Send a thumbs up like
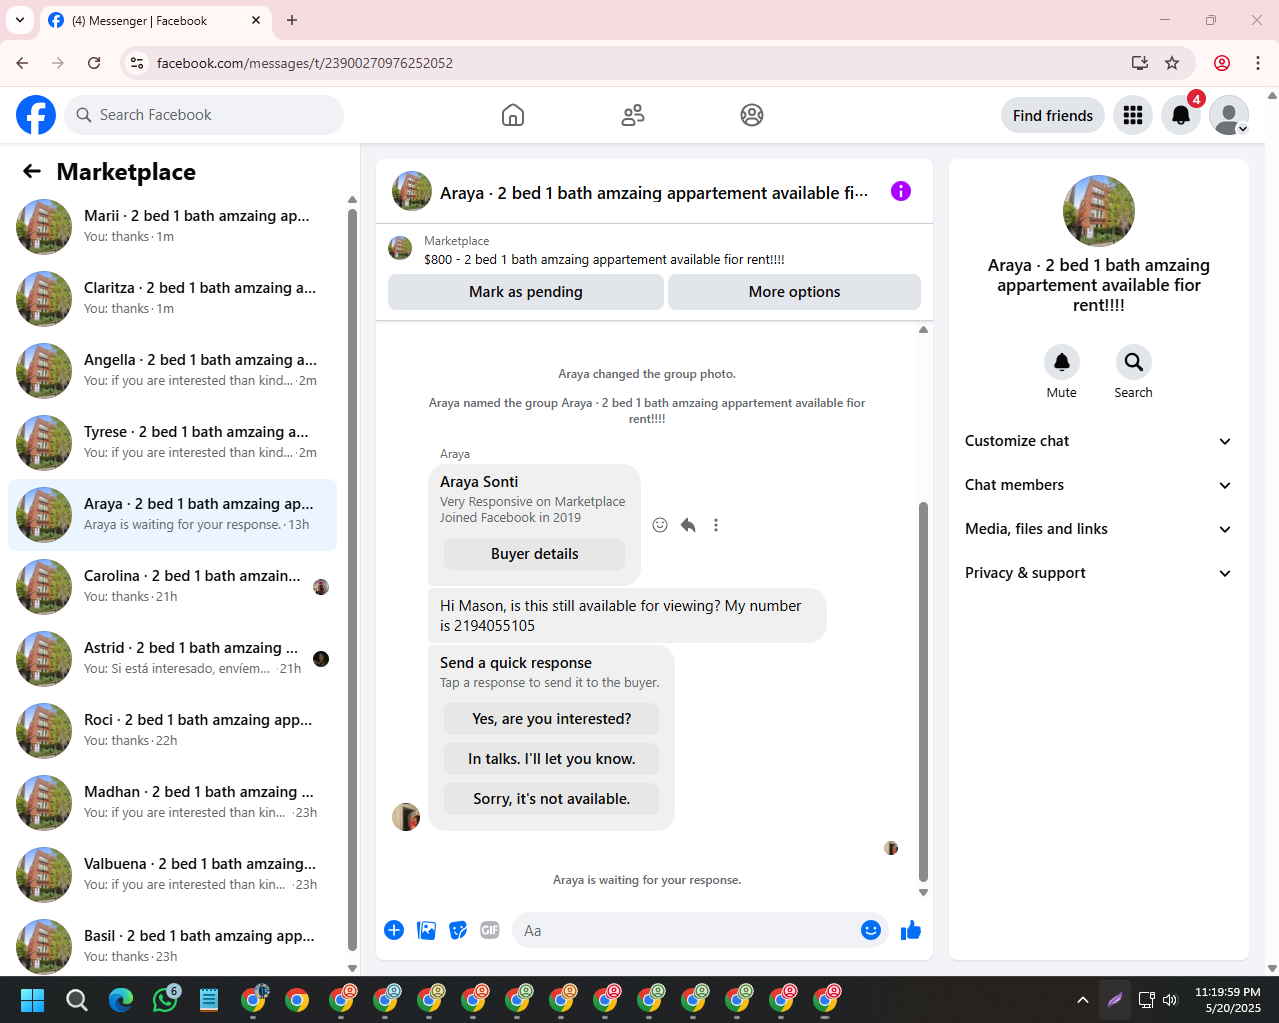The width and height of the screenshot is (1279, 1023). click(911, 930)
